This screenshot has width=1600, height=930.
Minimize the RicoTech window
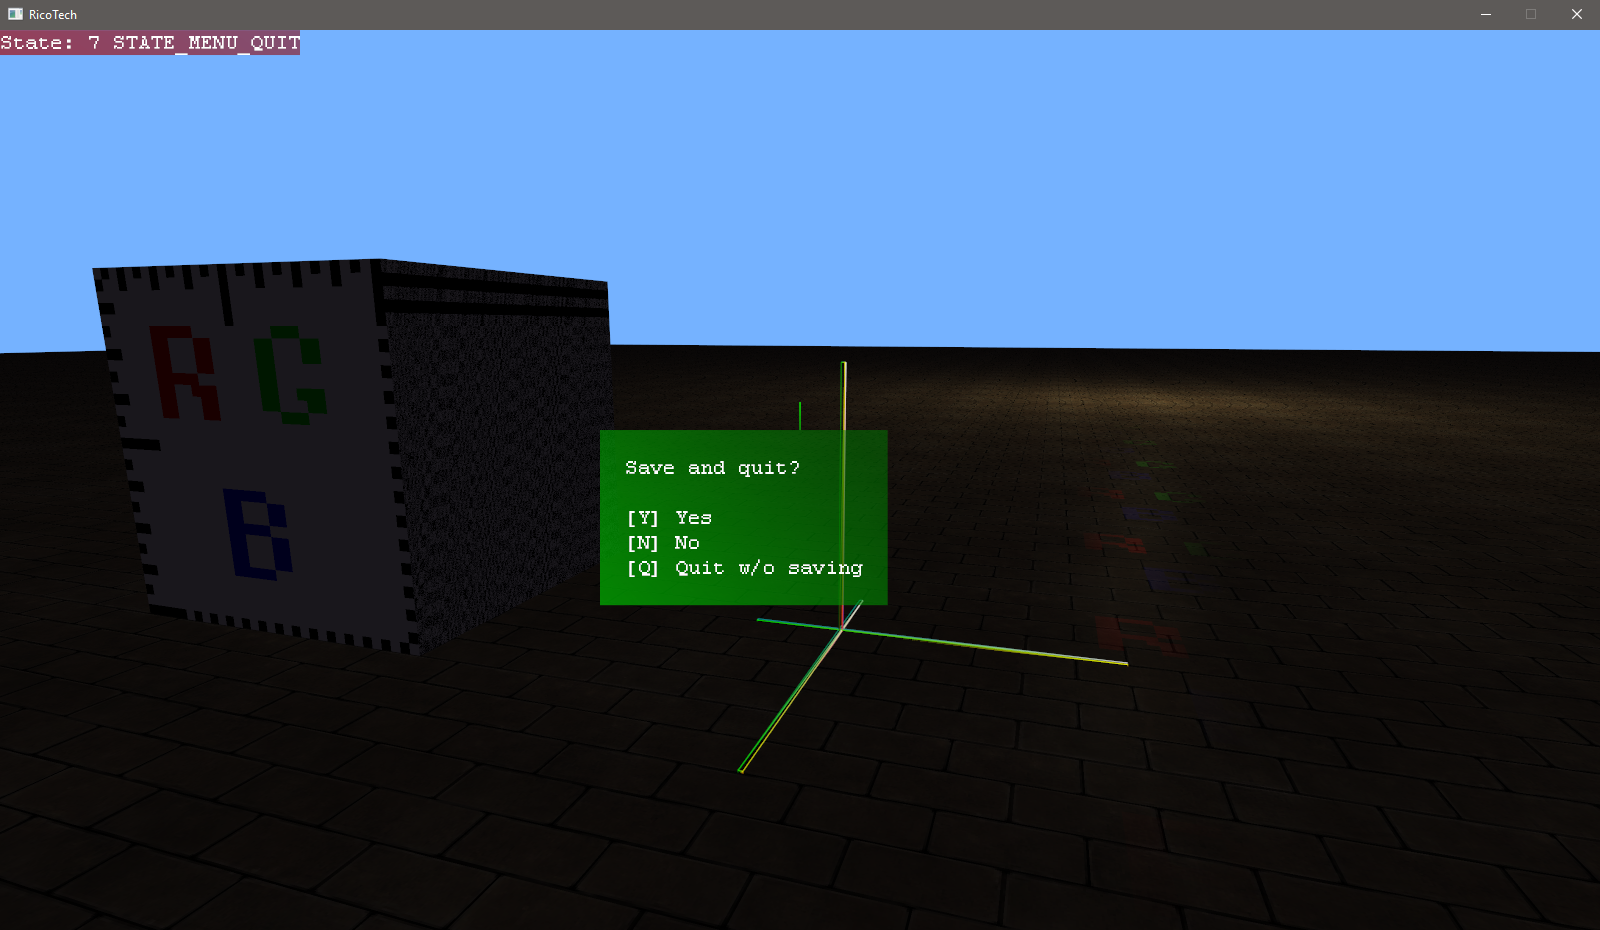pos(1485,14)
